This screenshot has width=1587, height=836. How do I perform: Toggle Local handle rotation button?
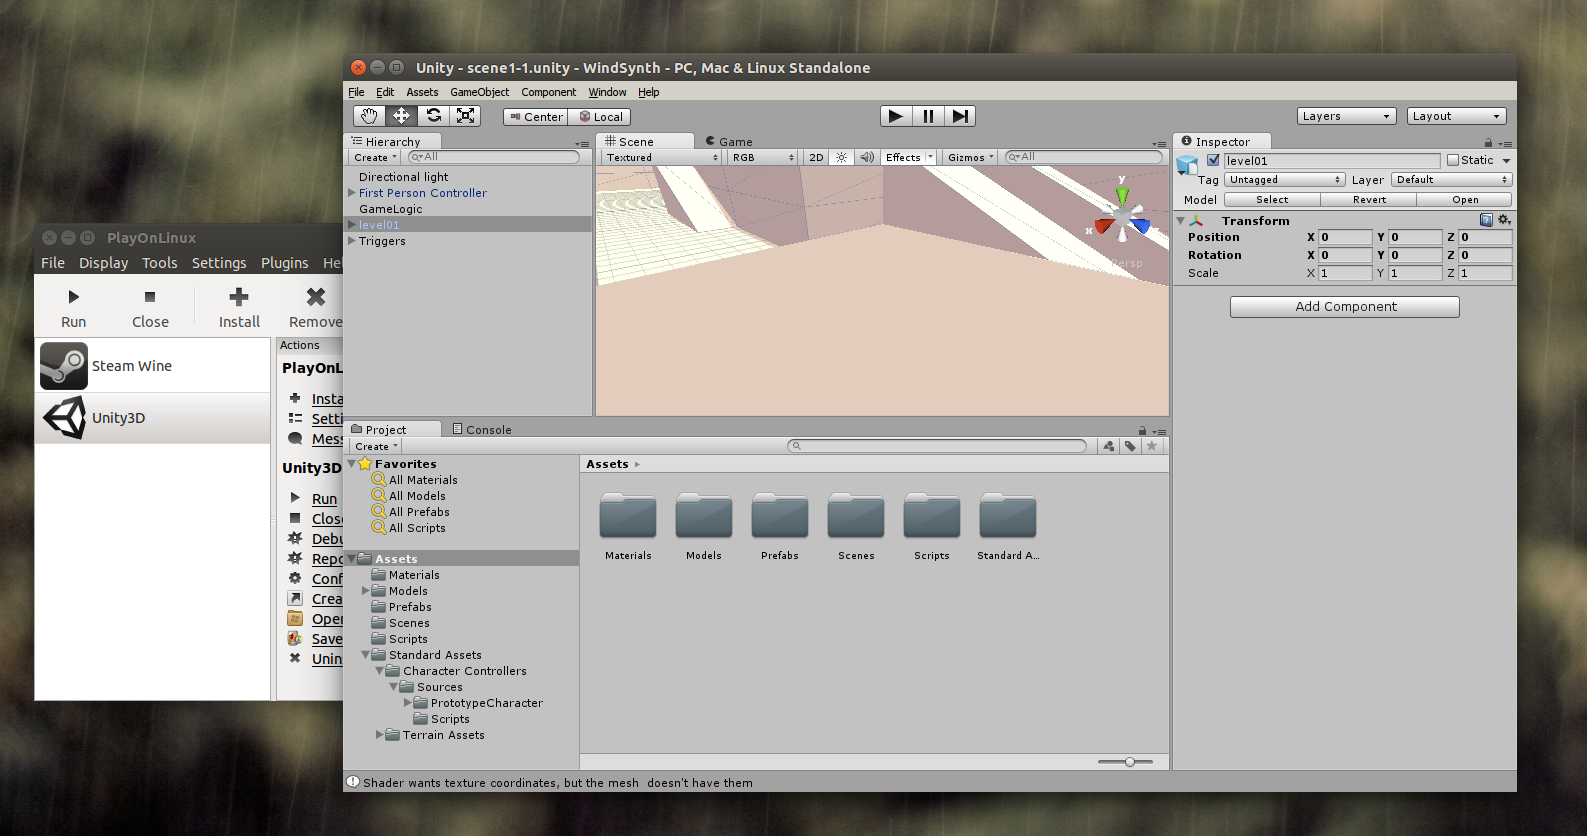pyautogui.click(x=600, y=117)
